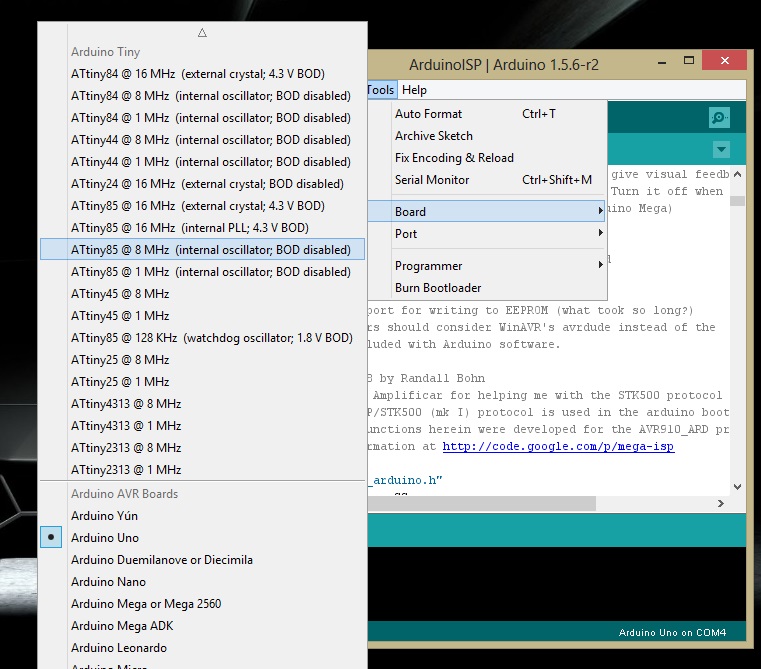761x669 pixels.
Task: Select ATtiny85 @ 8 MHz internal oscillator board
Action: click(202, 250)
